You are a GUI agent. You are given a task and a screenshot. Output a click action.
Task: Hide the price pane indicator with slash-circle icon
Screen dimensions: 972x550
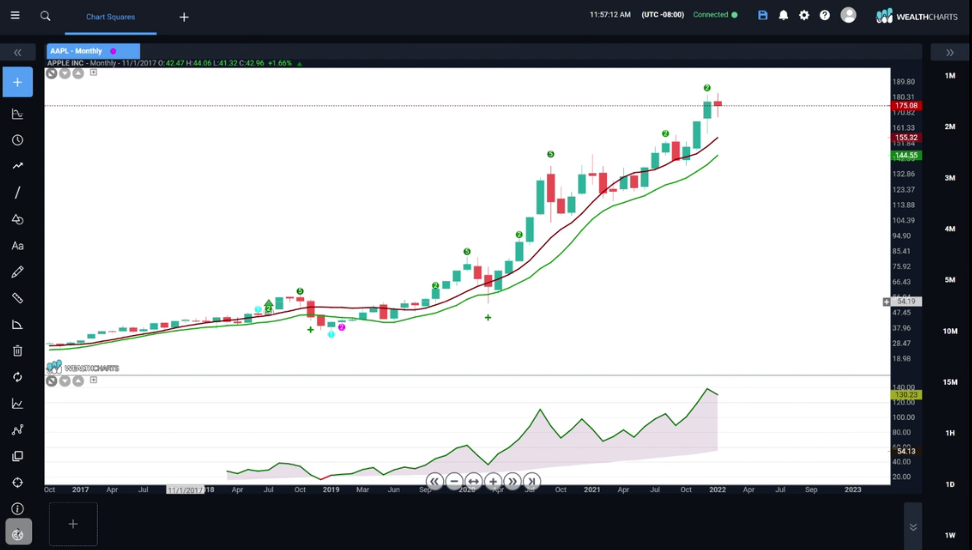(51, 73)
